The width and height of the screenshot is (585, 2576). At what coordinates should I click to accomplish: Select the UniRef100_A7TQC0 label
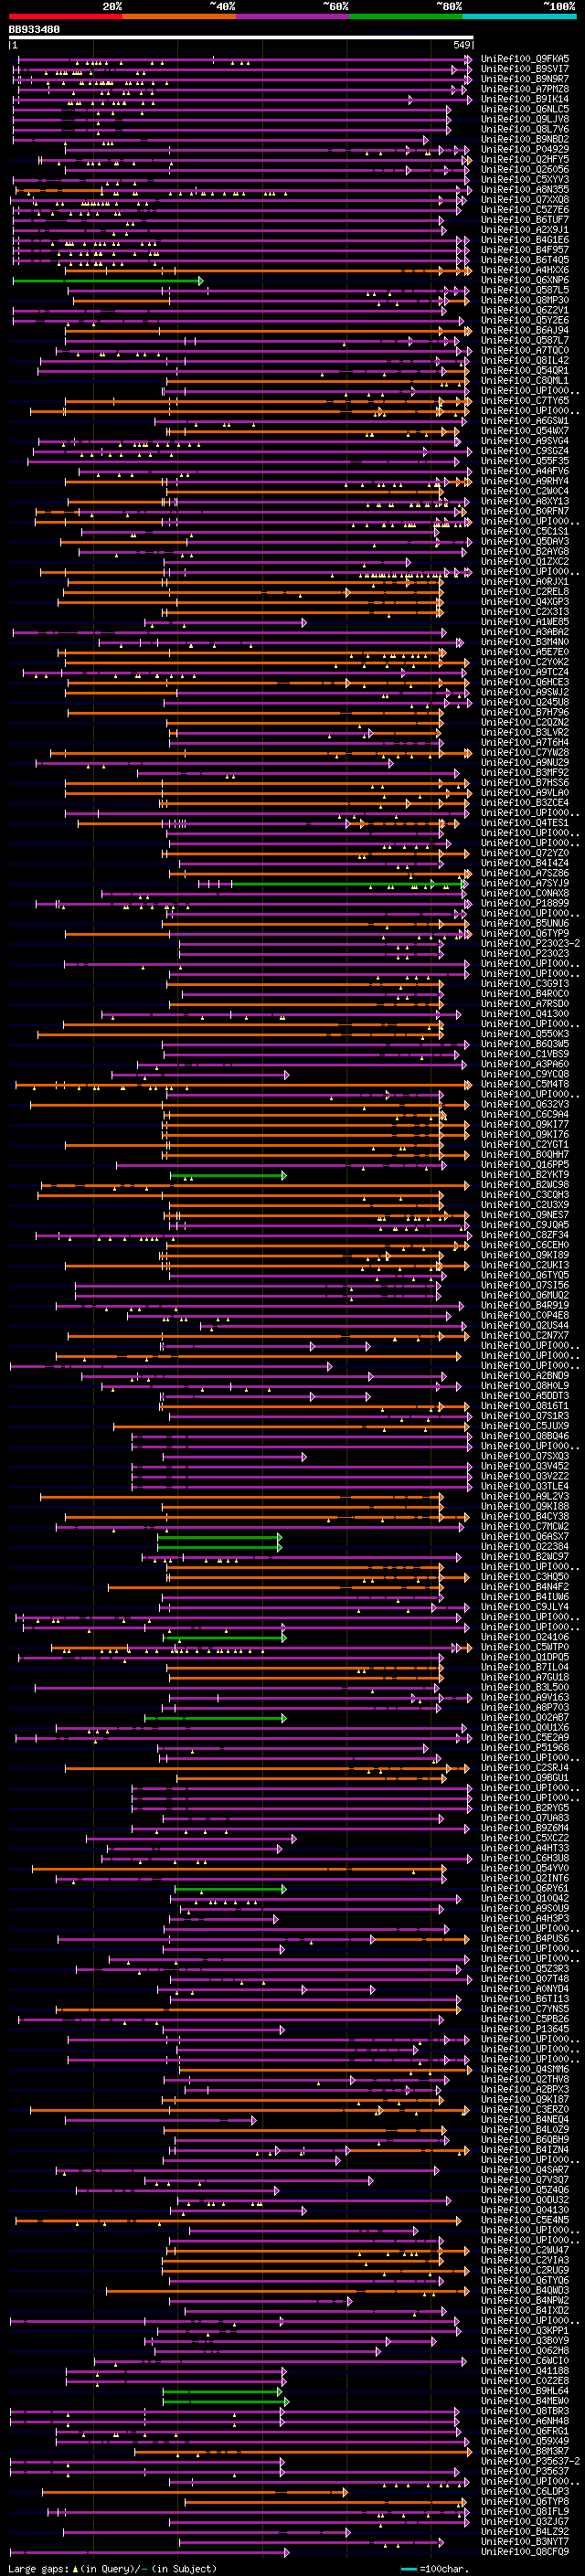click(525, 351)
